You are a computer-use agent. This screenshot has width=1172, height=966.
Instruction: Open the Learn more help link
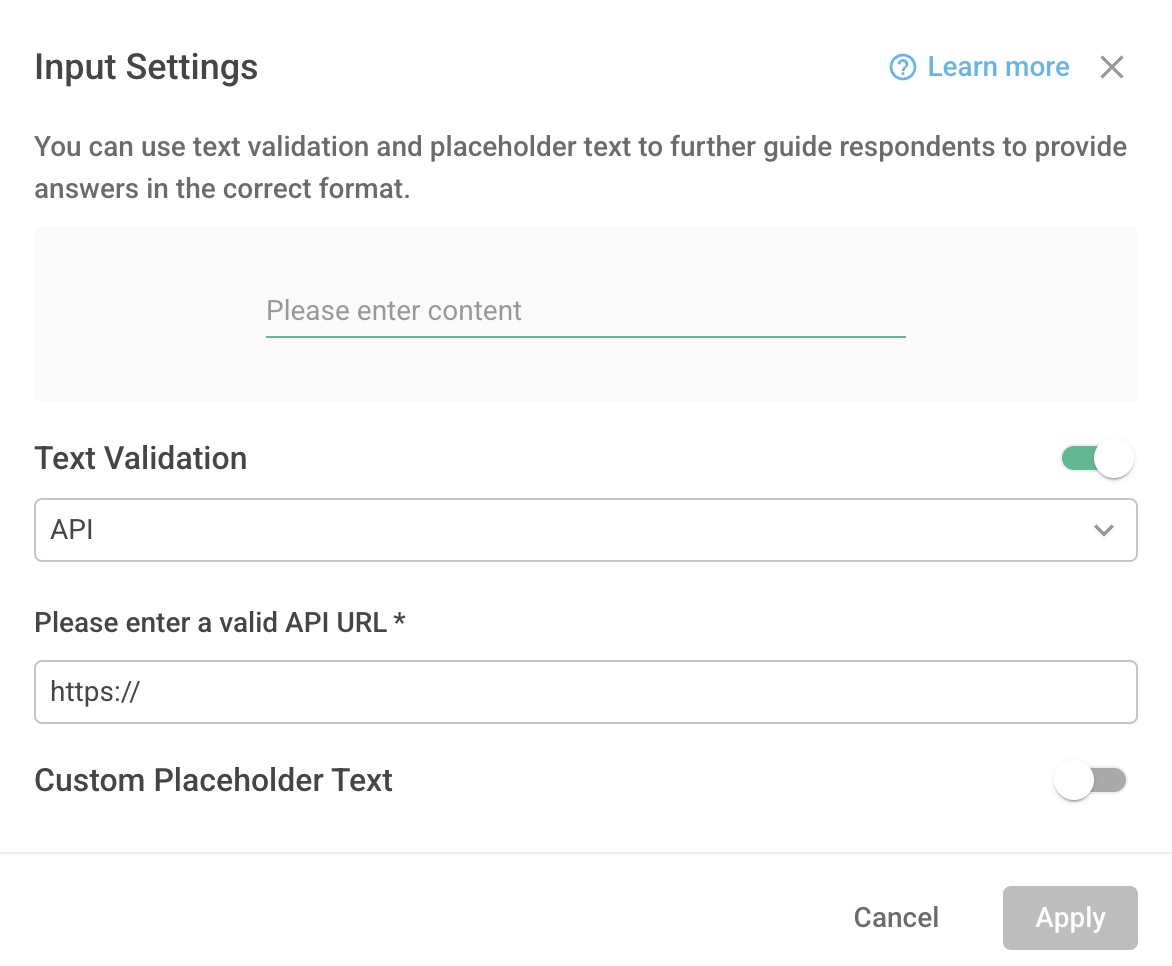[x=997, y=67]
